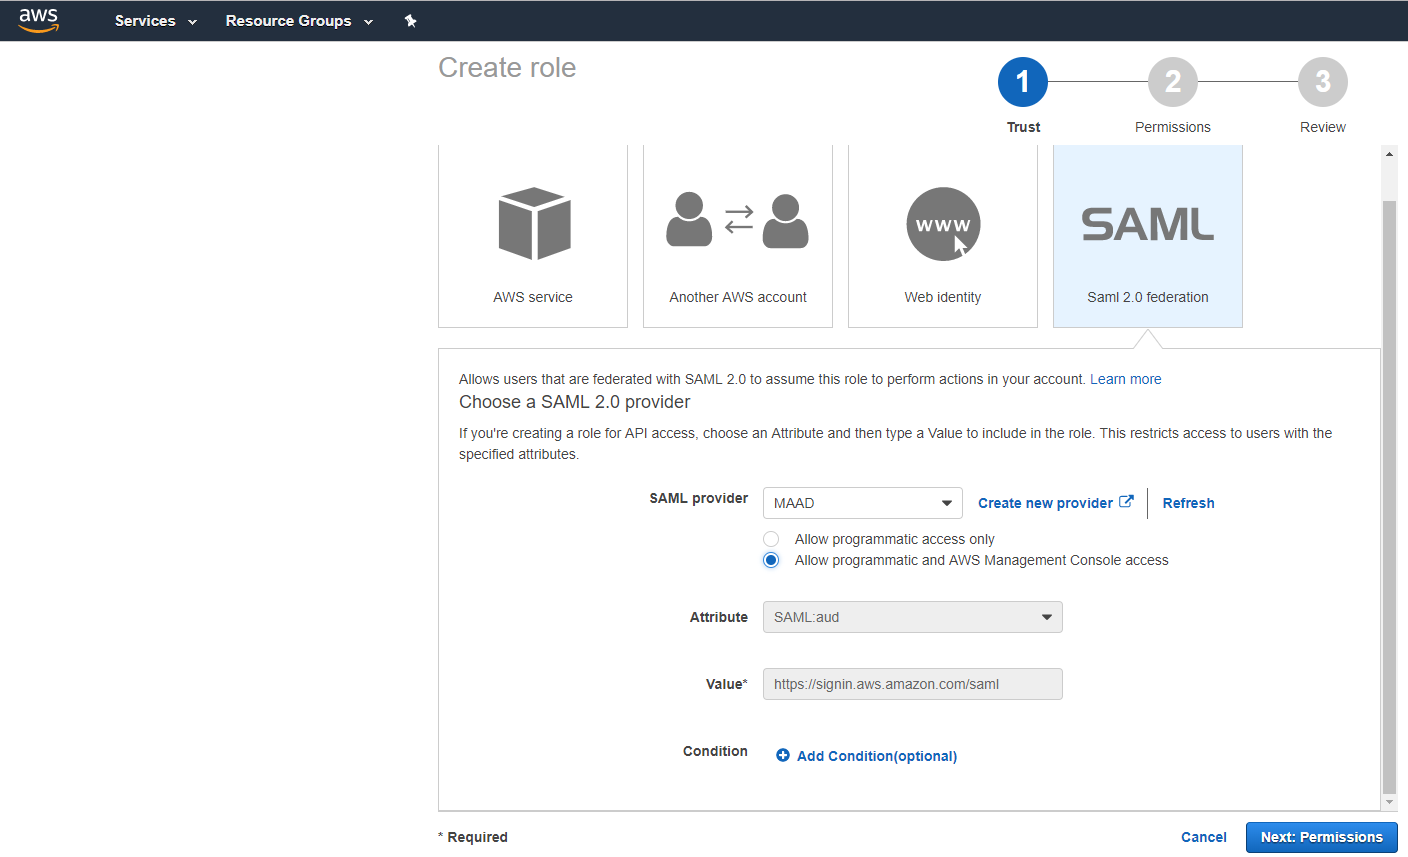Cancel the role creation
Viewport: 1408px width, 857px height.
(1203, 838)
